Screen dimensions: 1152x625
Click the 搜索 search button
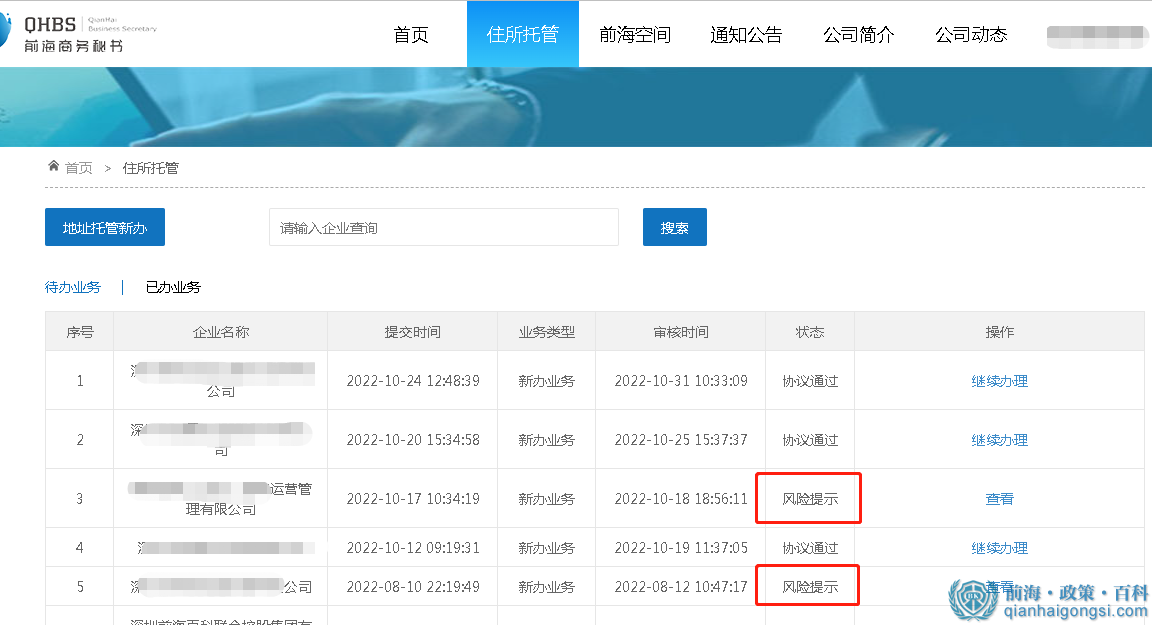(674, 226)
